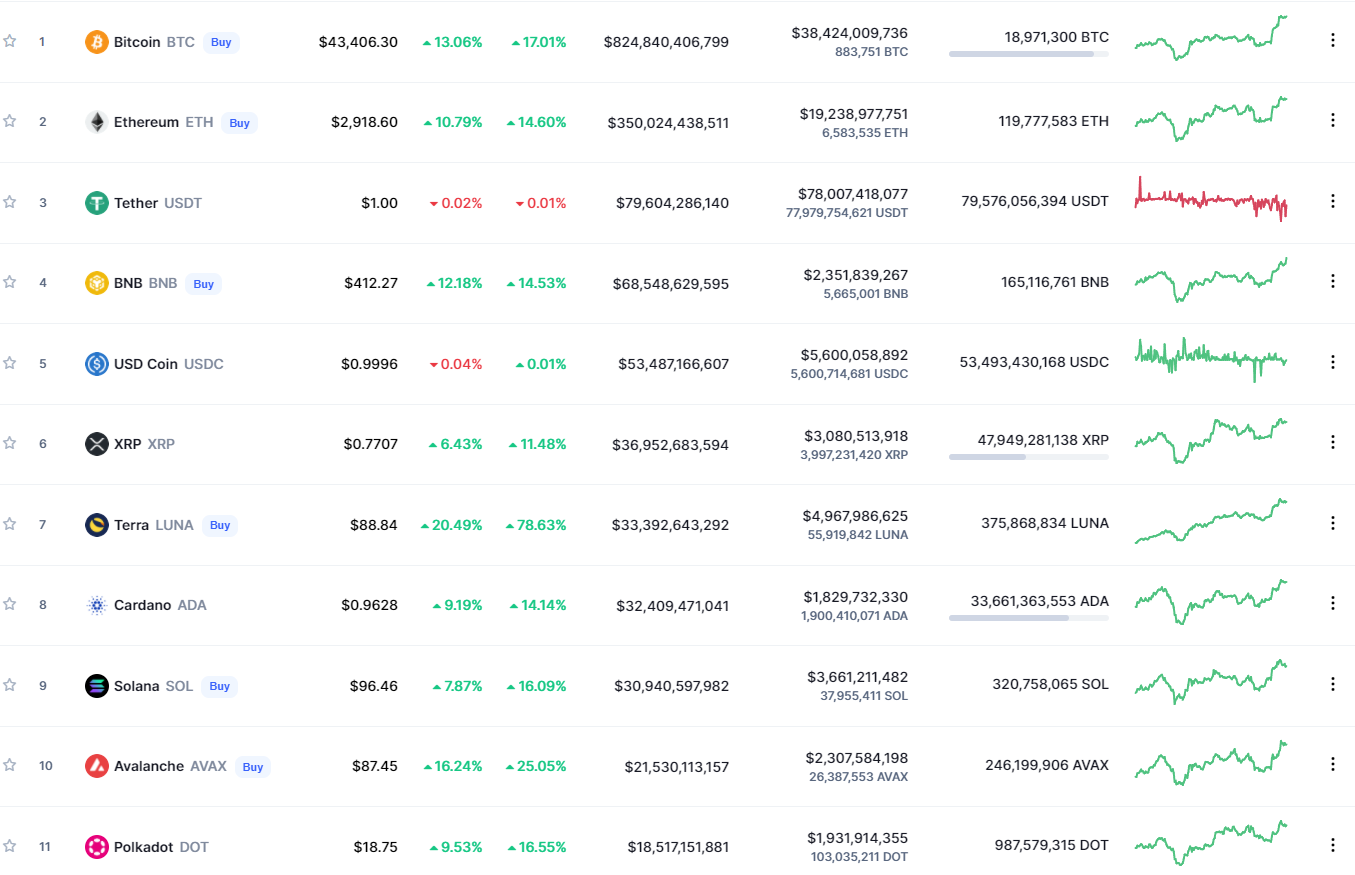Click the Tether coin logo
The height and width of the screenshot is (875, 1355).
(x=97, y=203)
